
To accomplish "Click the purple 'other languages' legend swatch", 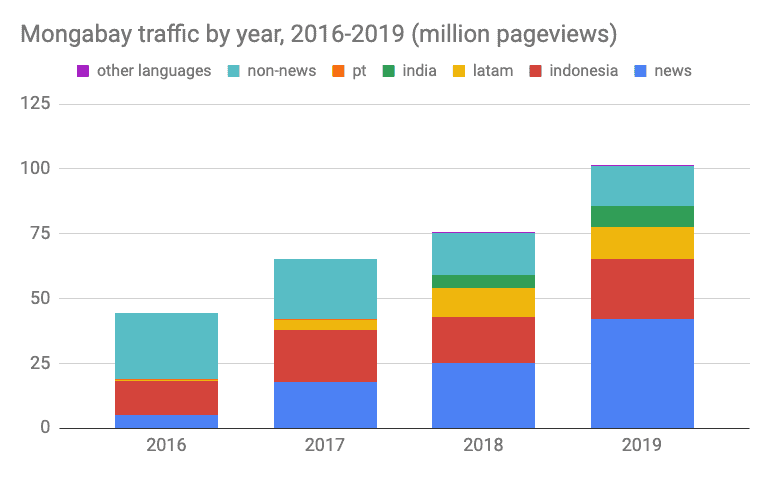I will [x=83, y=71].
